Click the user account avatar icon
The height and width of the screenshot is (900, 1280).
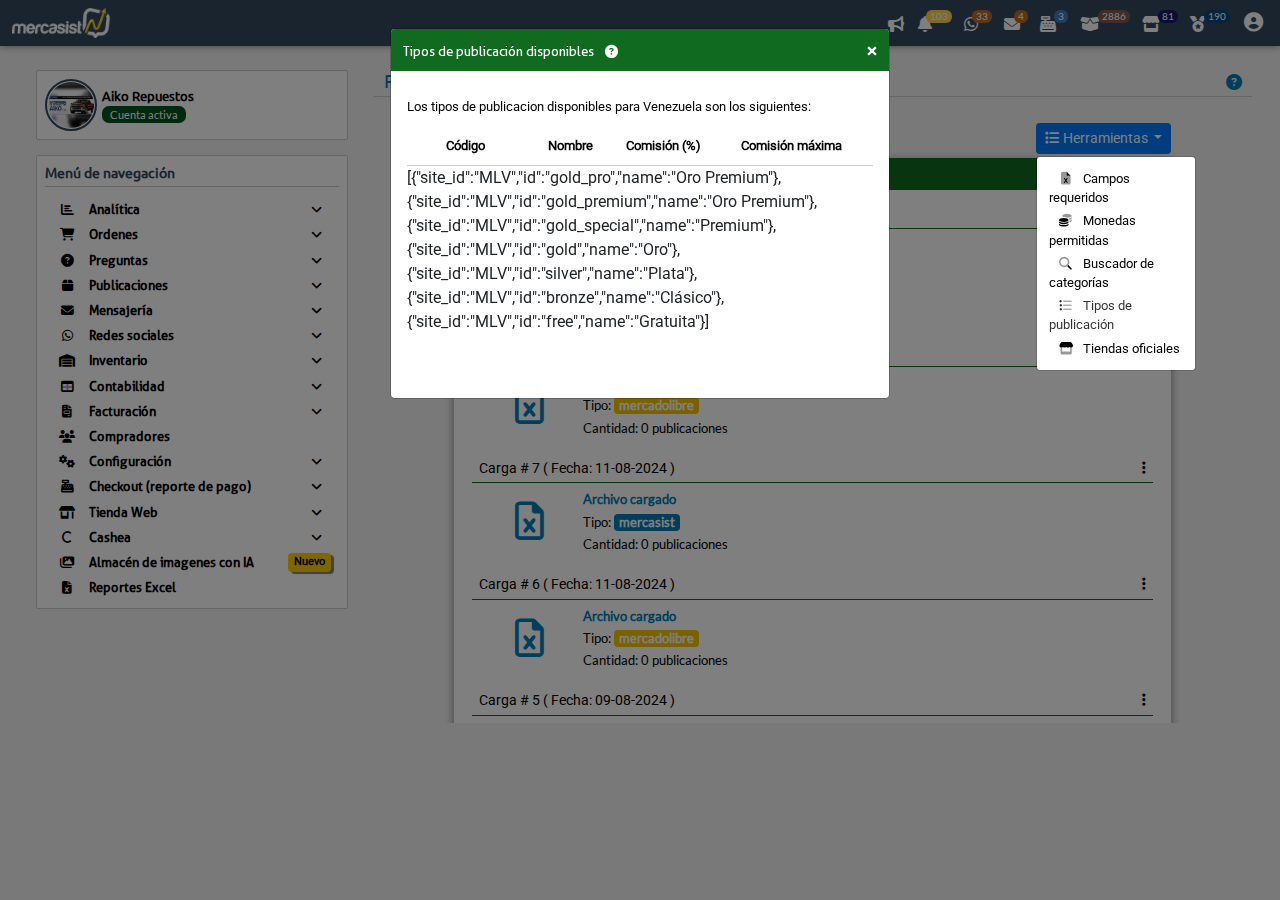(1253, 22)
